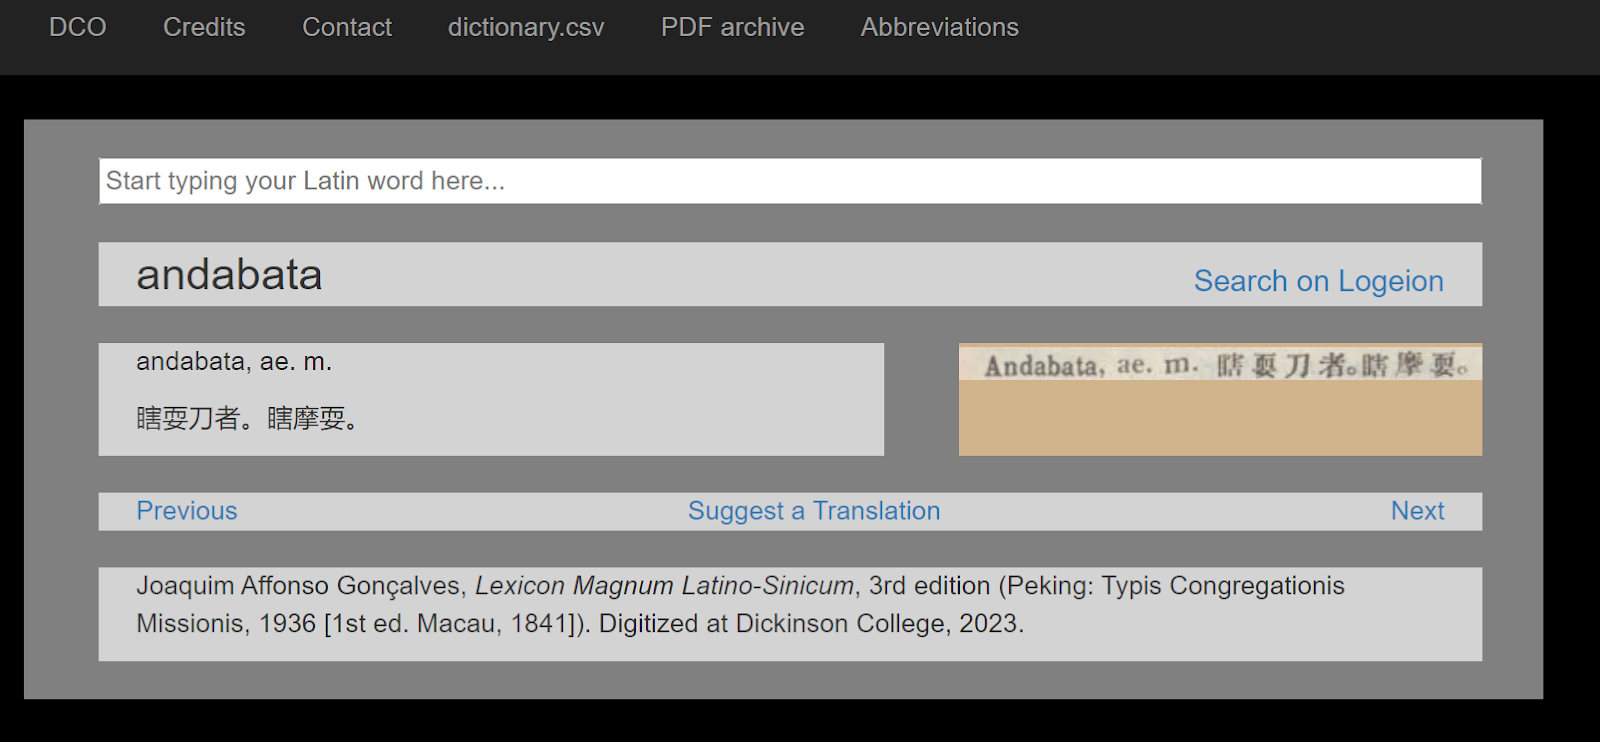Click the Latin word search input field
Image resolution: width=1600 pixels, height=742 pixels.
(789, 180)
